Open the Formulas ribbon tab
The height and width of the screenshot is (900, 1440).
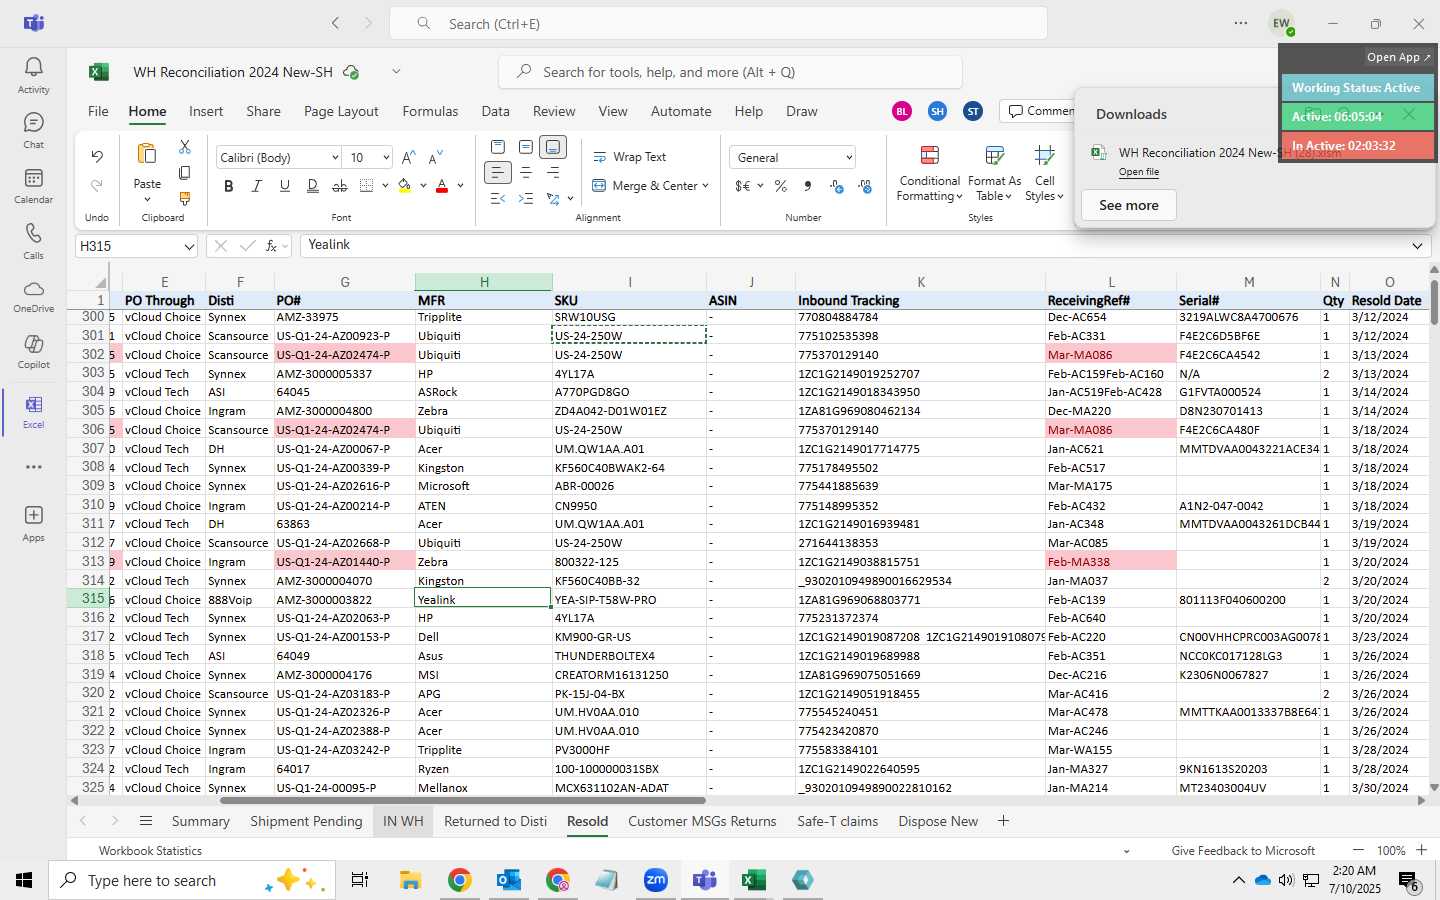430,111
